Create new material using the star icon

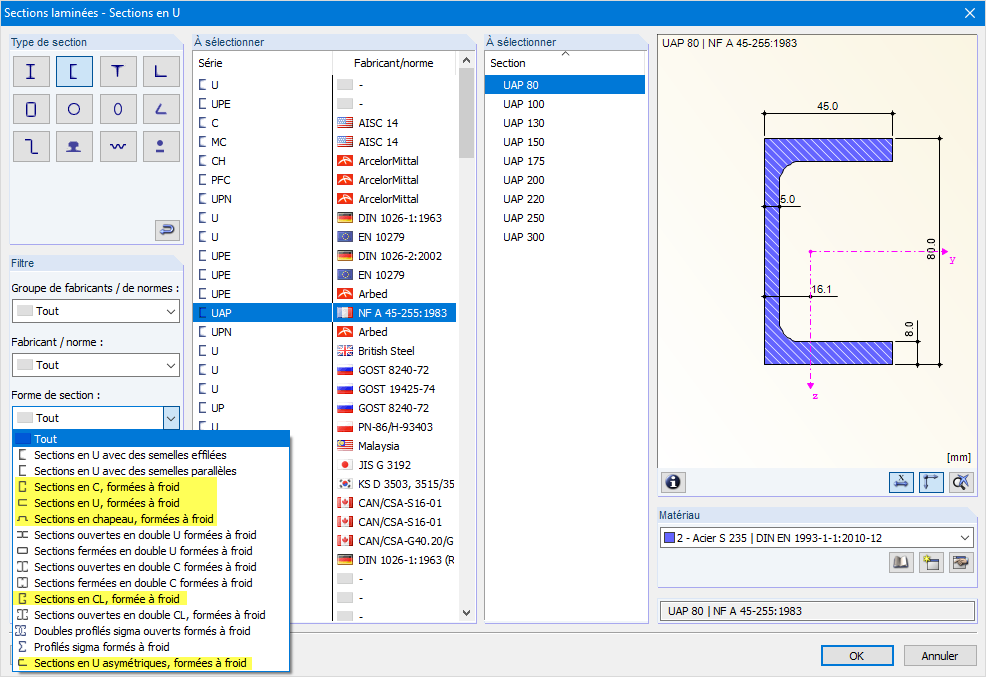pyautogui.click(x=931, y=563)
